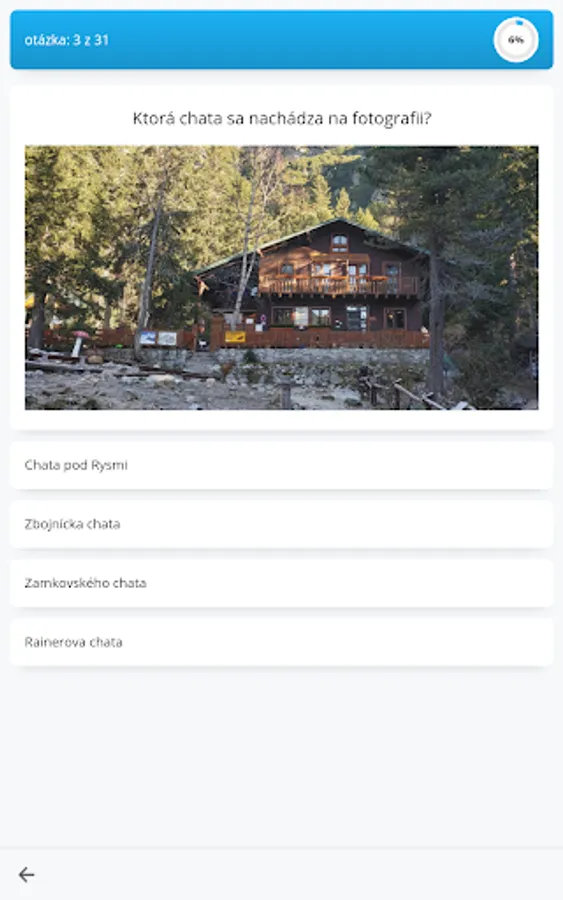Go back using the arrow icon
Screen dimensions: 563x900
pos(26,874)
